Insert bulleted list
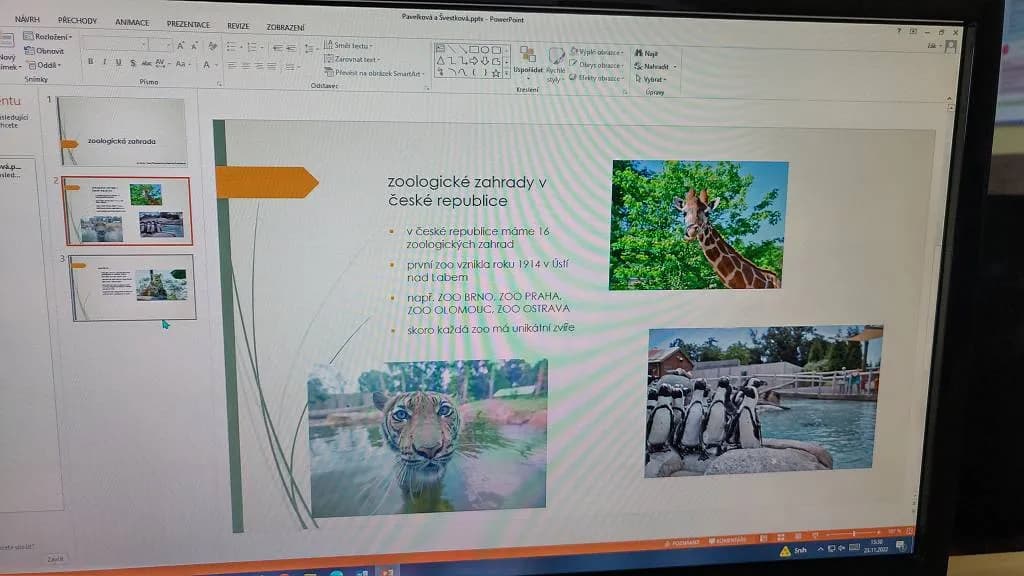1024x576 pixels. coord(233,47)
